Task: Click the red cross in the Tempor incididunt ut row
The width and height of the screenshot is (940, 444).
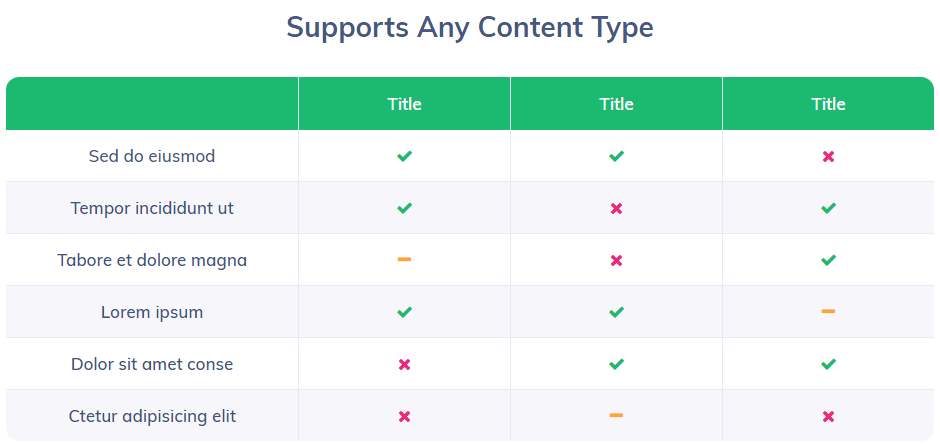Action: (616, 209)
